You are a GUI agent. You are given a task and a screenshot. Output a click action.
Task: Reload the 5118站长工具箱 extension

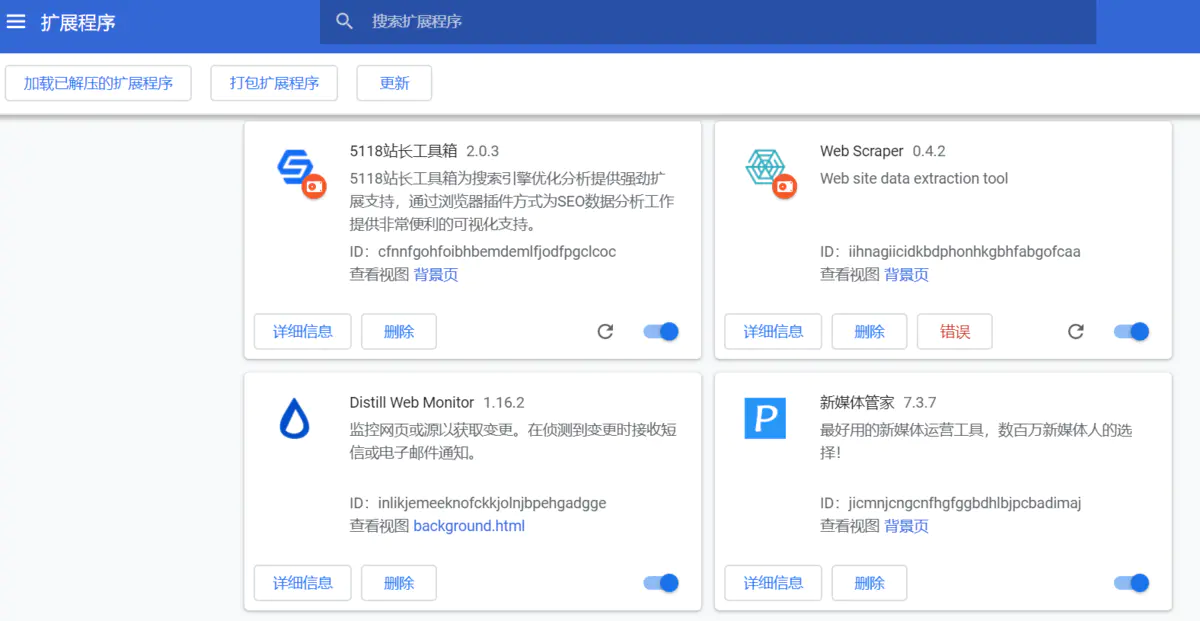coord(605,331)
